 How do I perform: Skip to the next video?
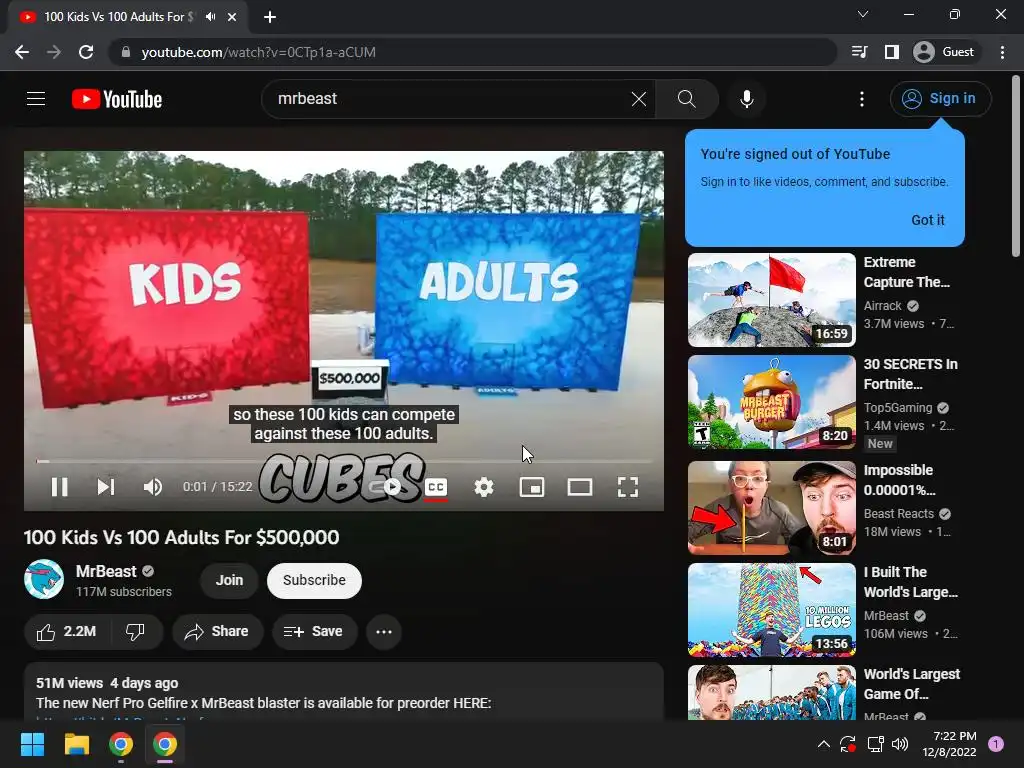106,487
